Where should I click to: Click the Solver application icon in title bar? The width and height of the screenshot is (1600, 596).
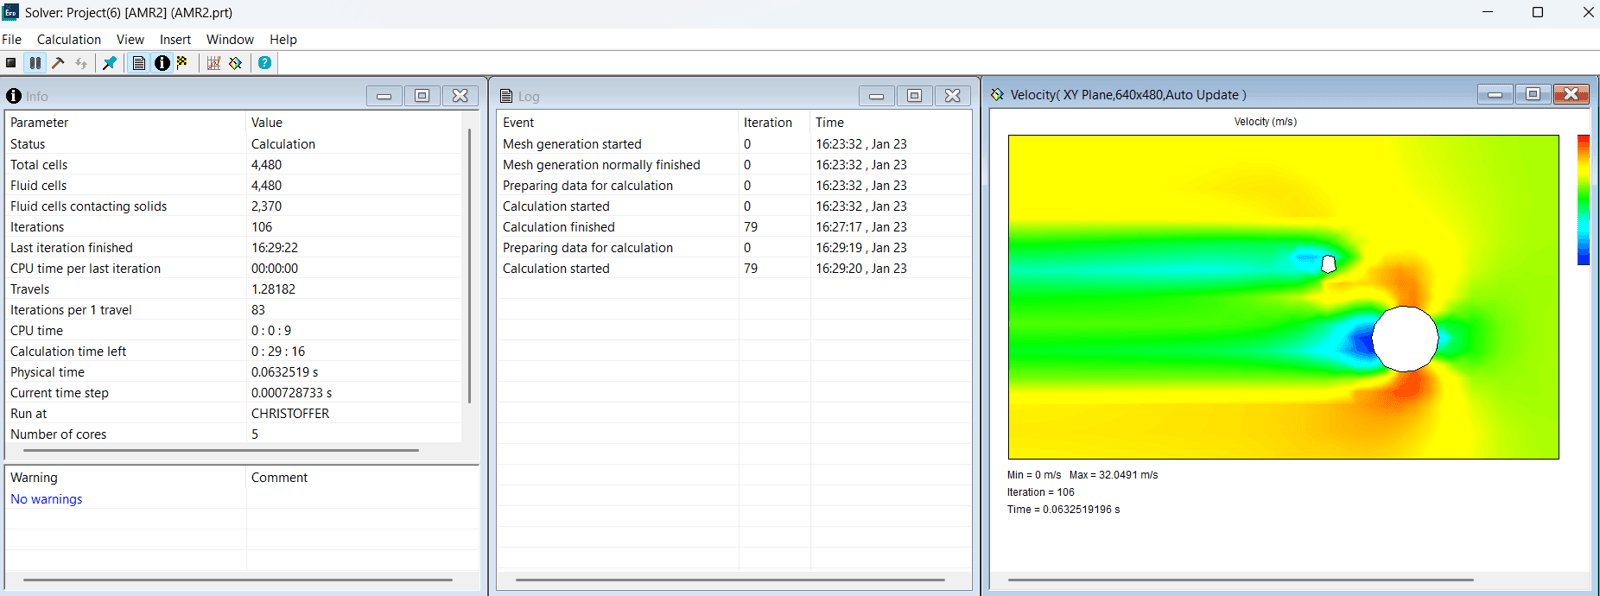[x=11, y=12]
